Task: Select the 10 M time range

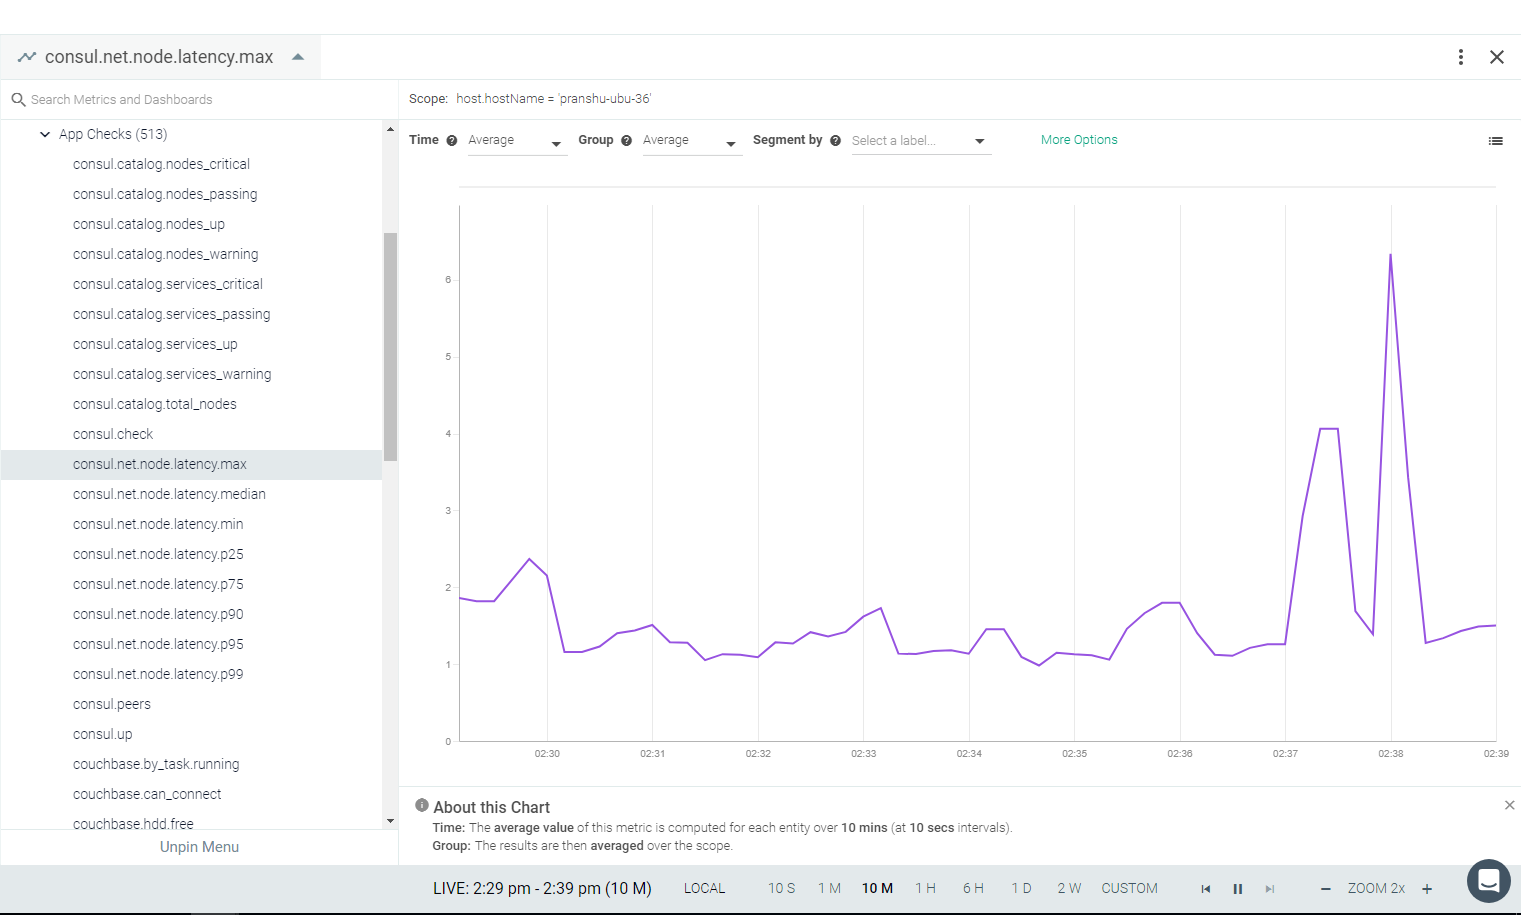Action: 877,888
